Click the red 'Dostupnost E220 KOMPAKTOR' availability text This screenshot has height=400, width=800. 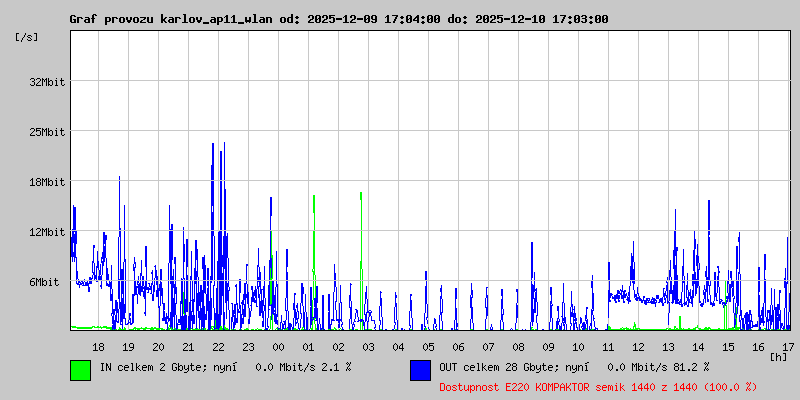(x=598, y=387)
